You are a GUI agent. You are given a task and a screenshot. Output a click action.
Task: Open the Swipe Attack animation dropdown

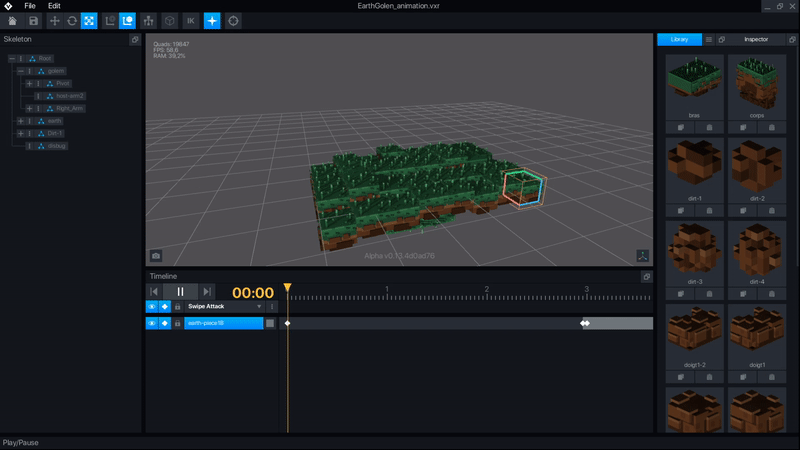pyautogui.click(x=224, y=307)
